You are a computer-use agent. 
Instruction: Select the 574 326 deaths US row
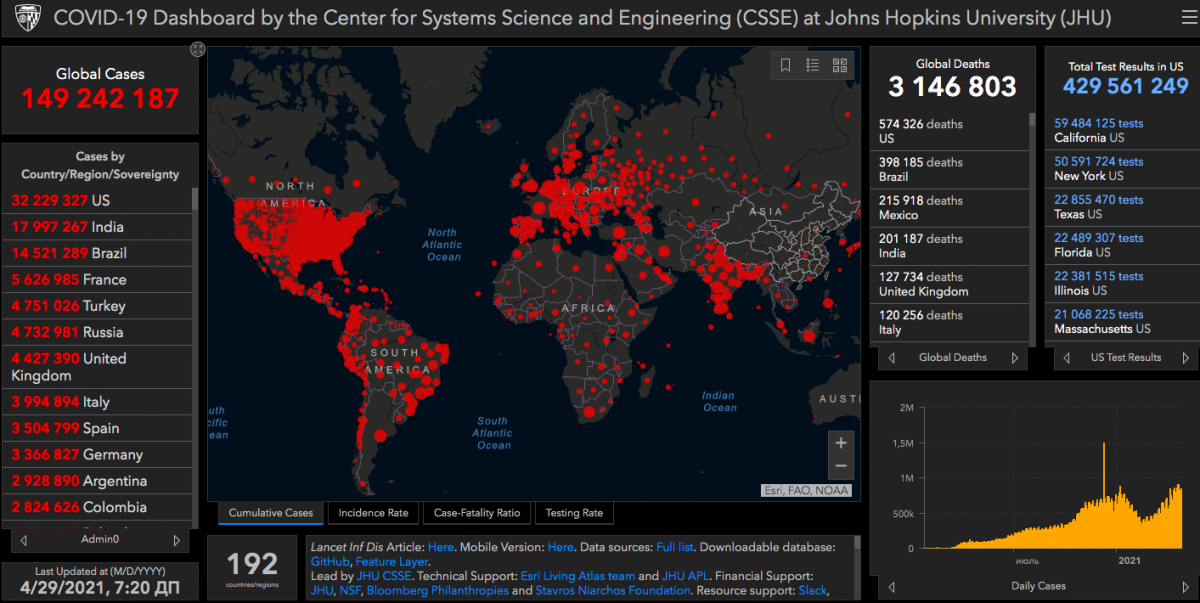(950, 131)
